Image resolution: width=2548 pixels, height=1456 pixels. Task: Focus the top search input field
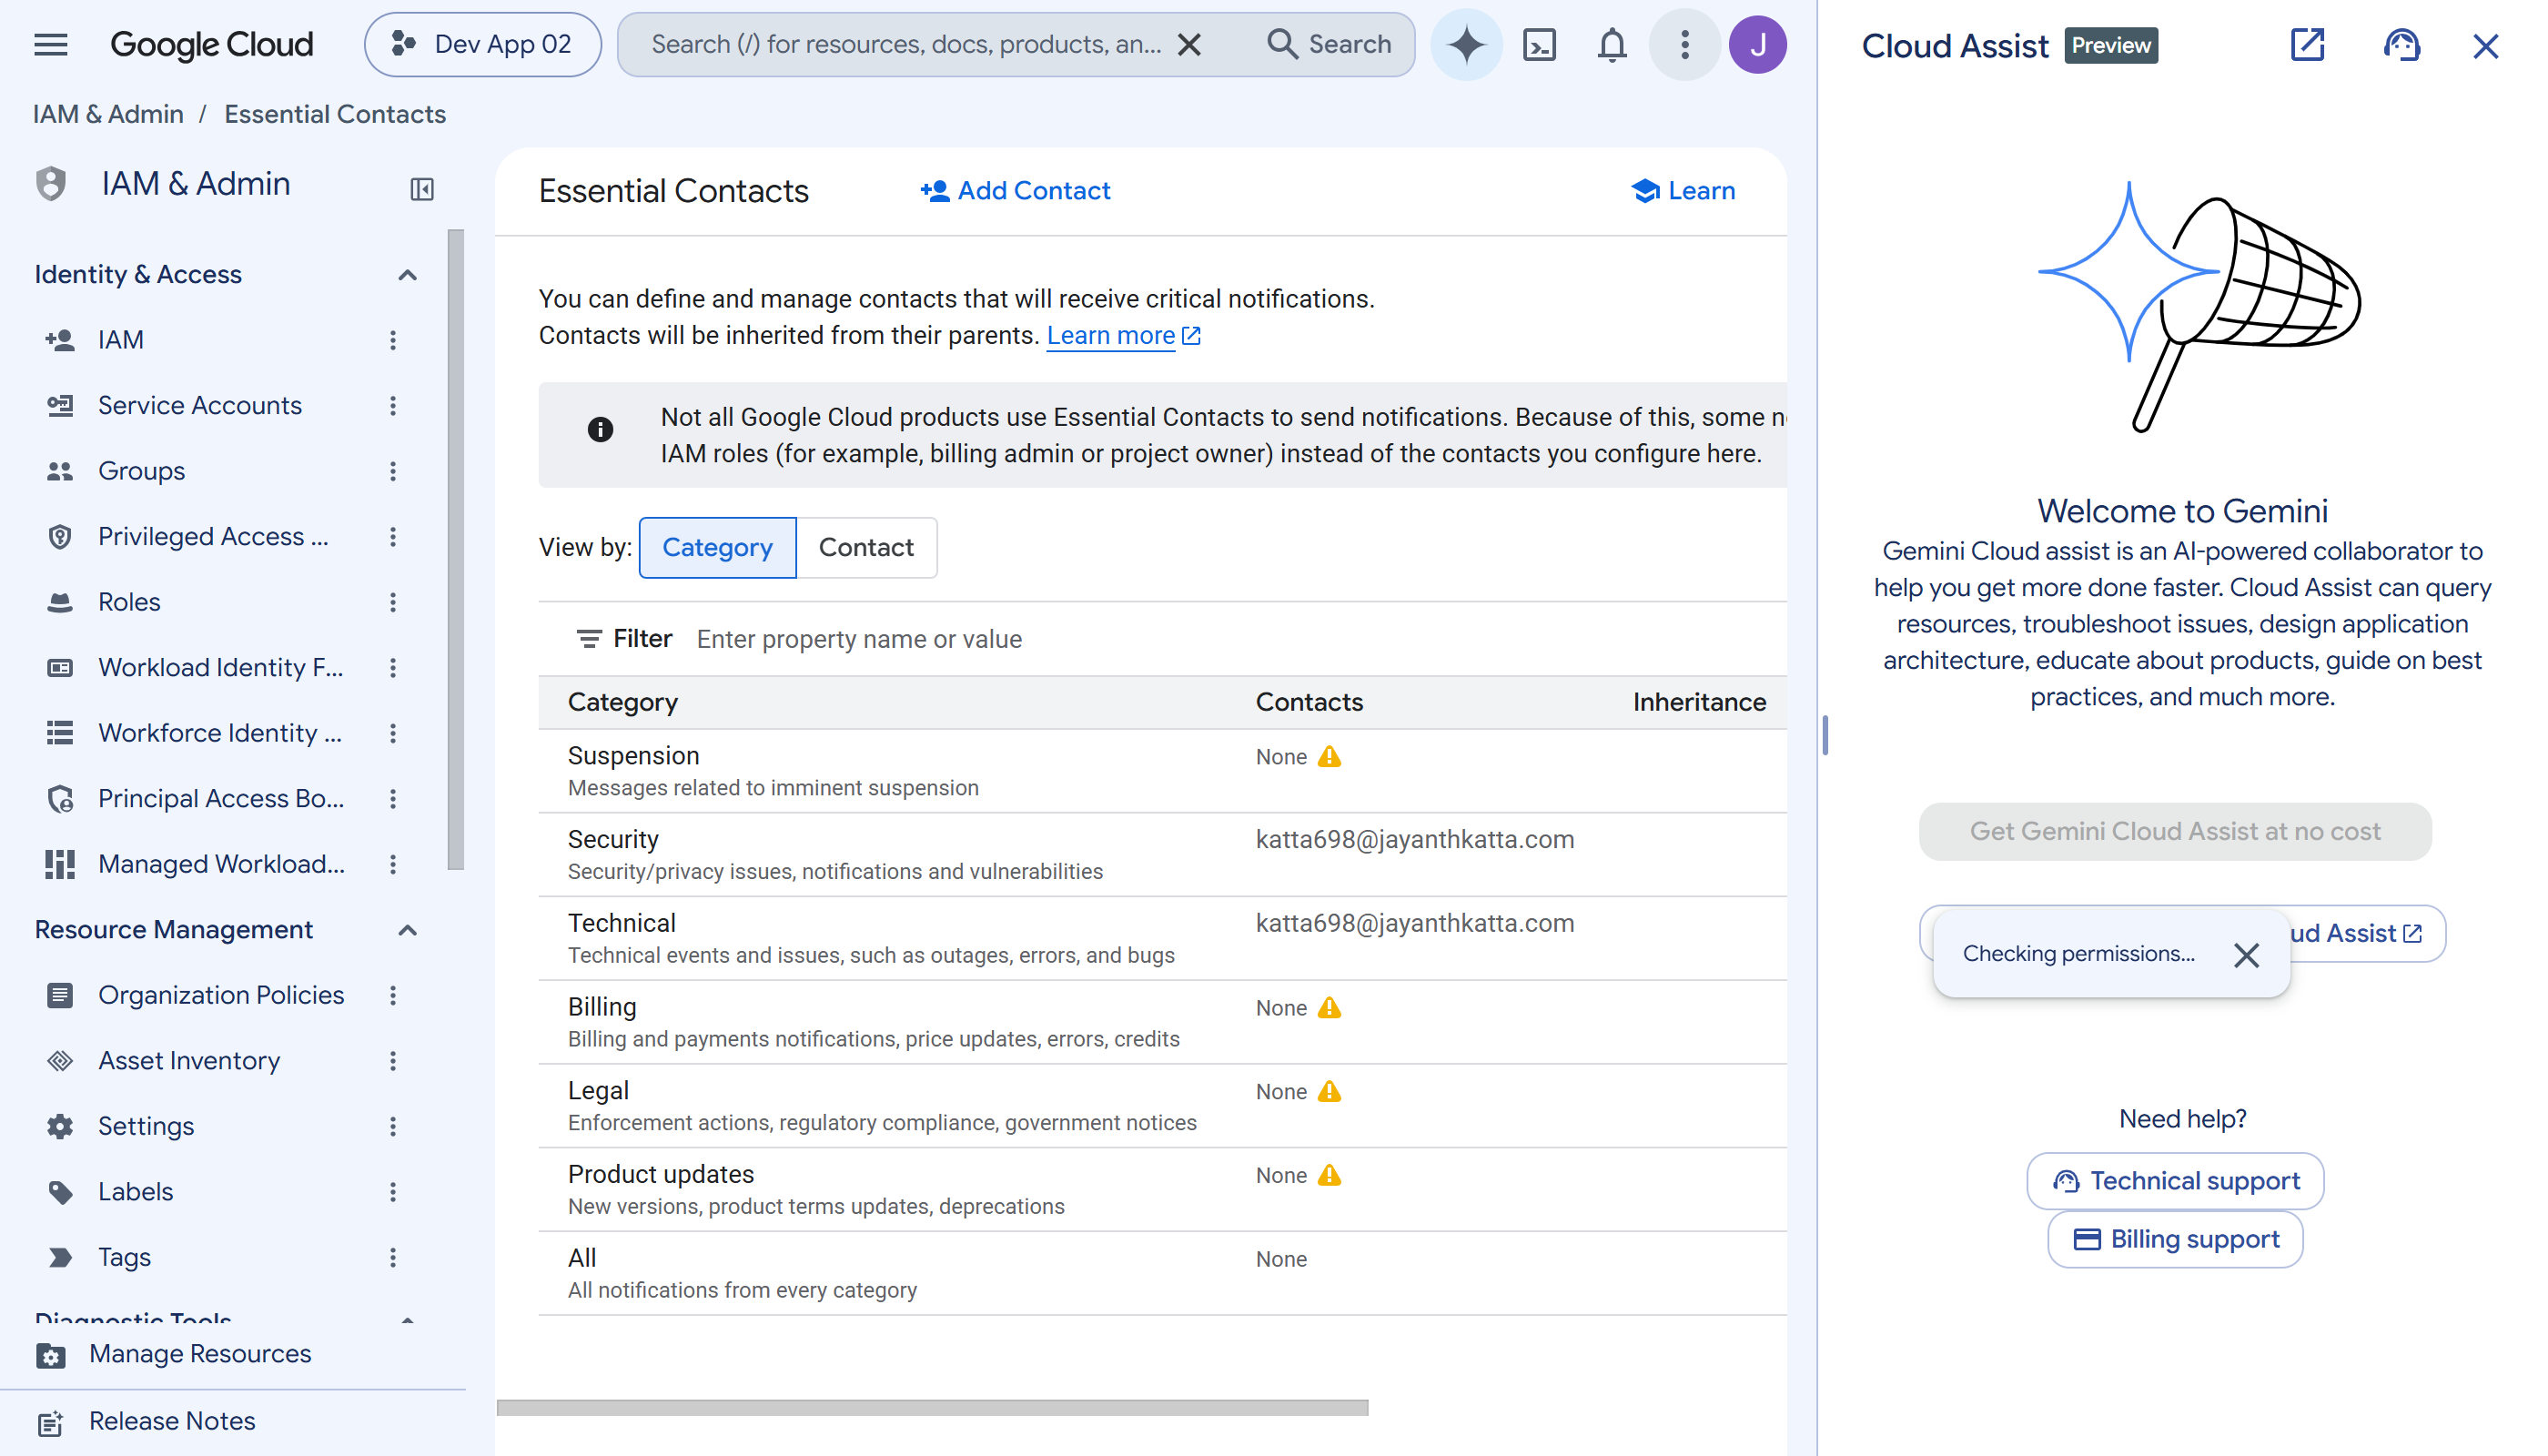pos(905,45)
